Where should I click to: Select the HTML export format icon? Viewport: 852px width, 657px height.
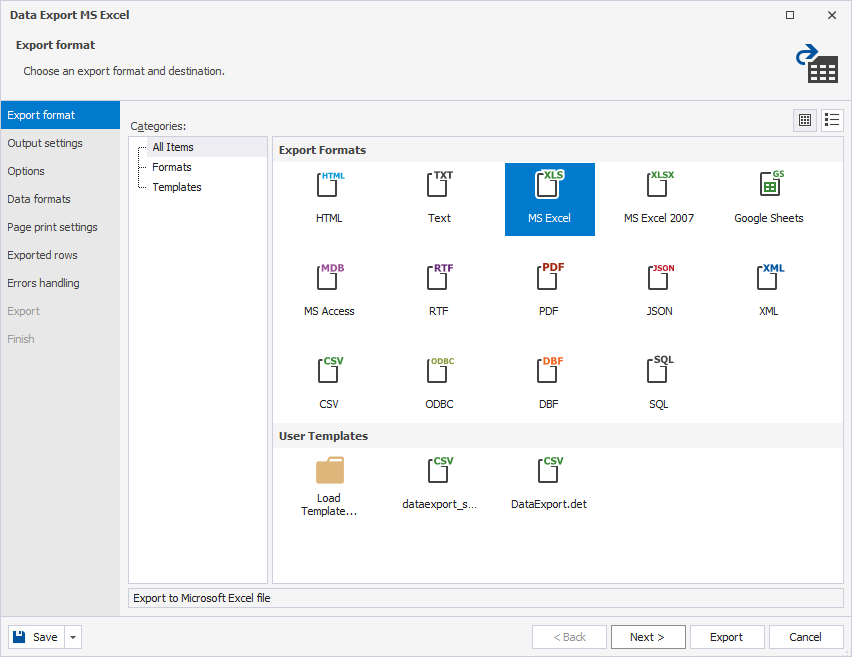329,187
